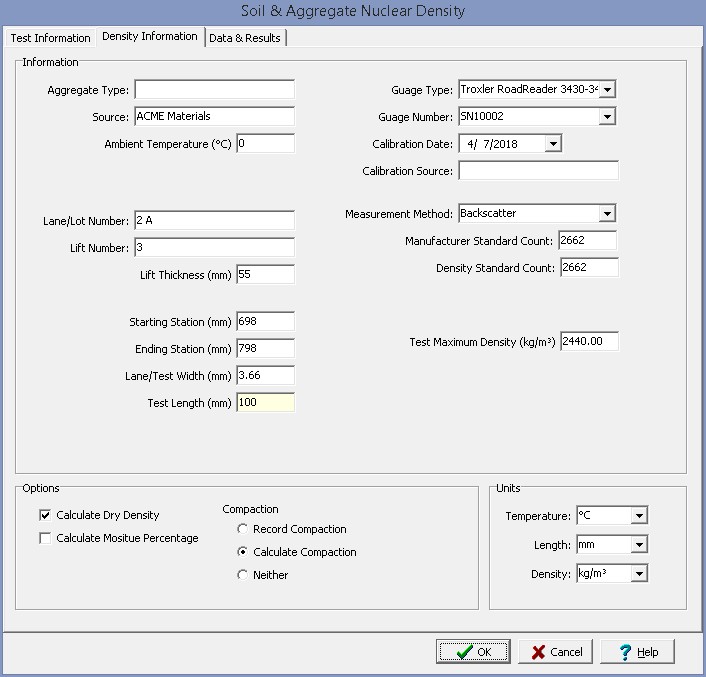Image resolution: width=706 pixels, height=677 pixels.
Task: Switch to the Test Information tab
Action: [x=50, y=38]
